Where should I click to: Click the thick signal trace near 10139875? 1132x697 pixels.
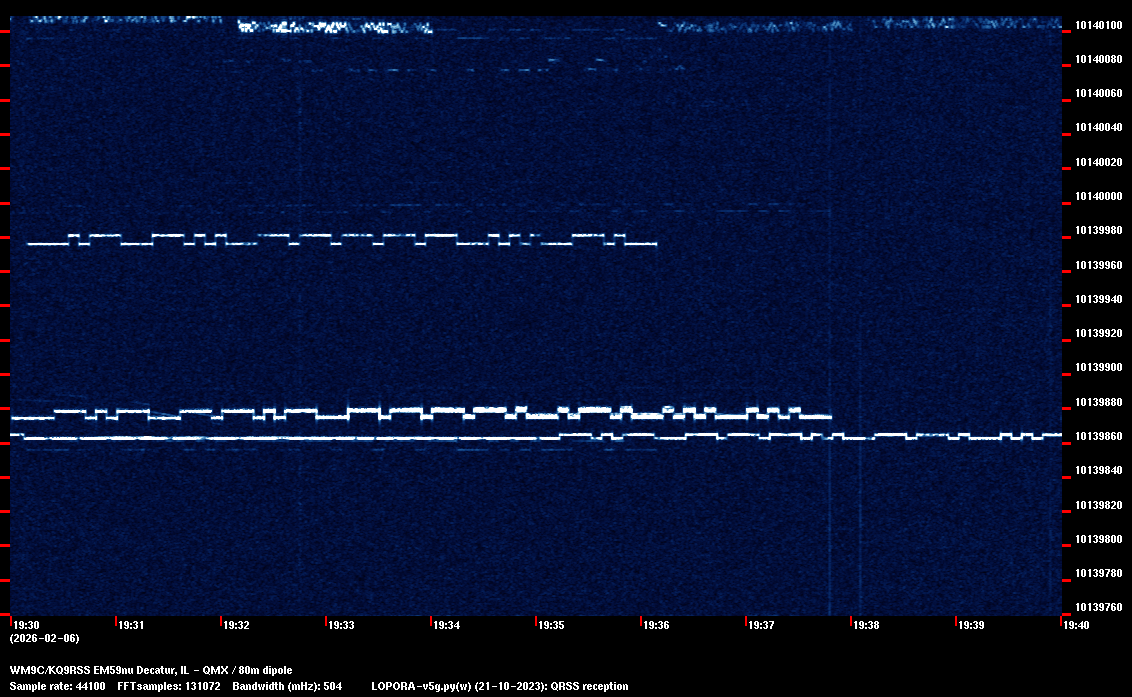coord(400,412)
